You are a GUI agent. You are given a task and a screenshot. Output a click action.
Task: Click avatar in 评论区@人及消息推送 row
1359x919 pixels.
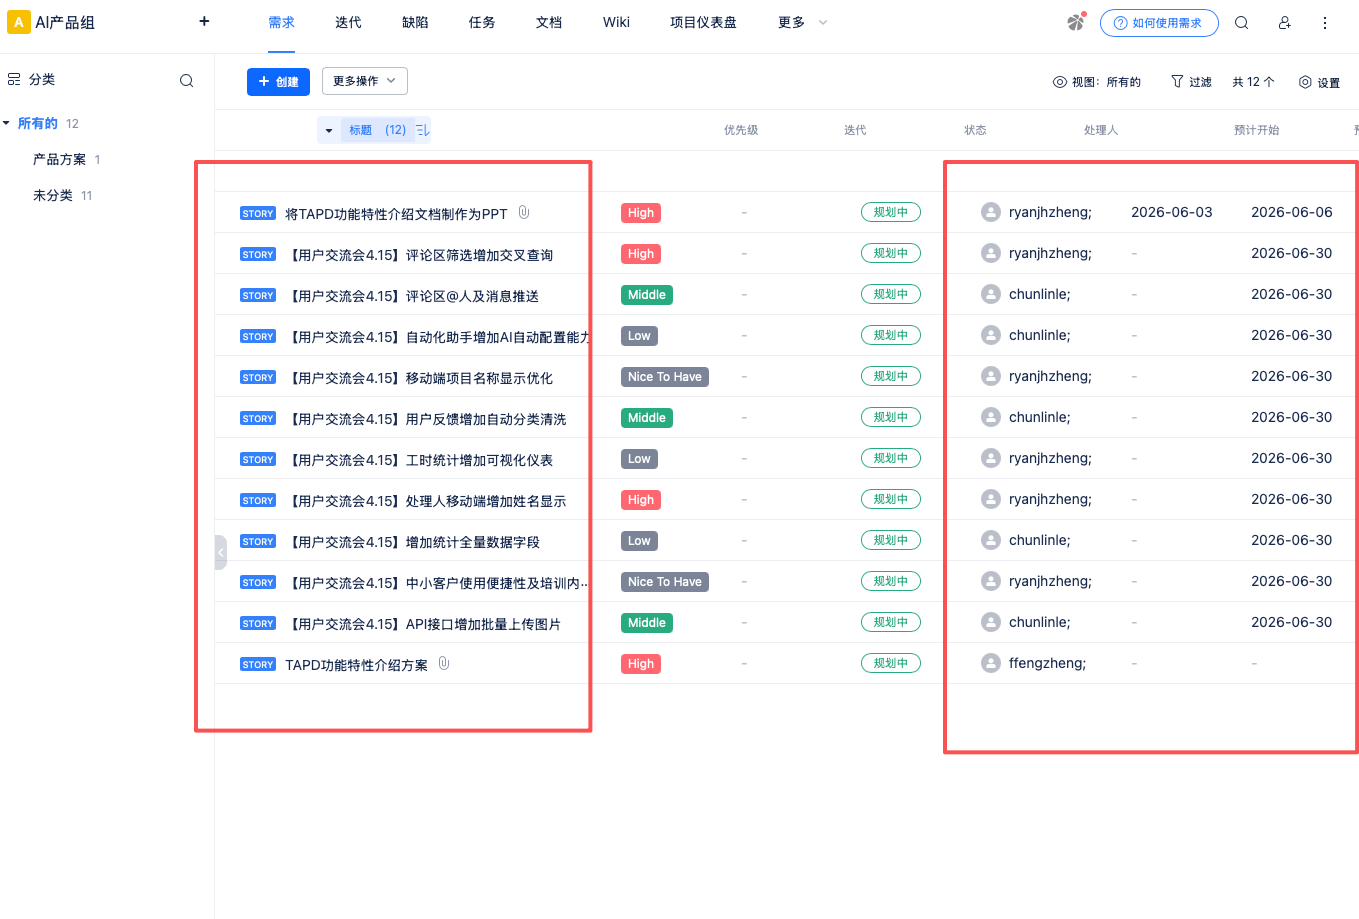[991, 294]
